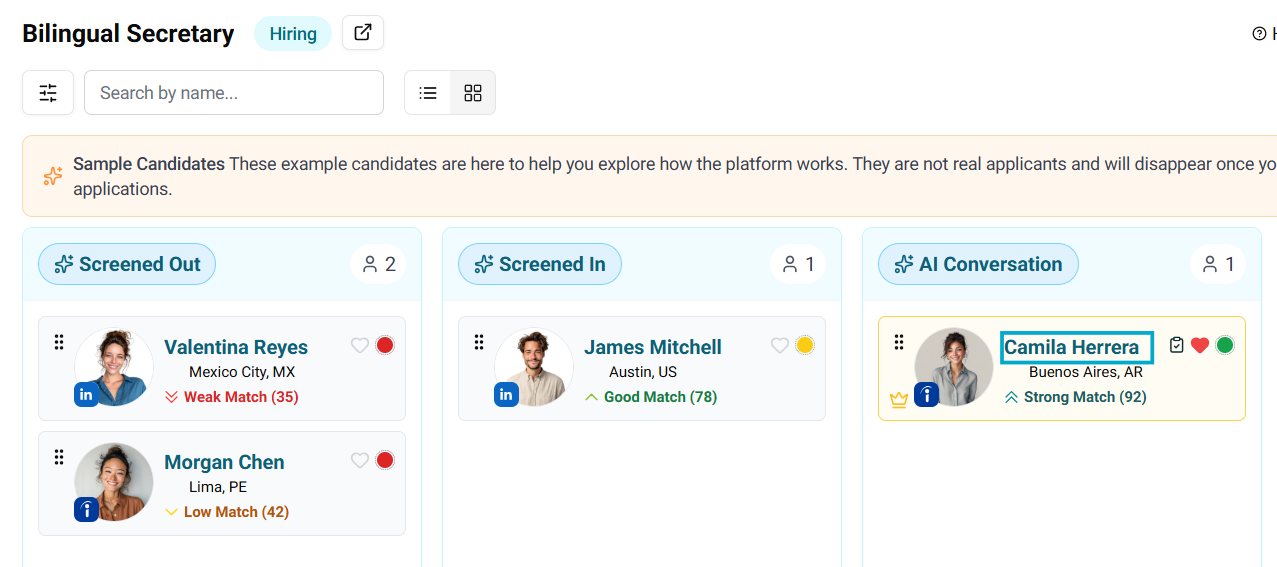Click red status dot on Morgan Chen
This screenshot has width=1277, height=567.
[385, 460]
